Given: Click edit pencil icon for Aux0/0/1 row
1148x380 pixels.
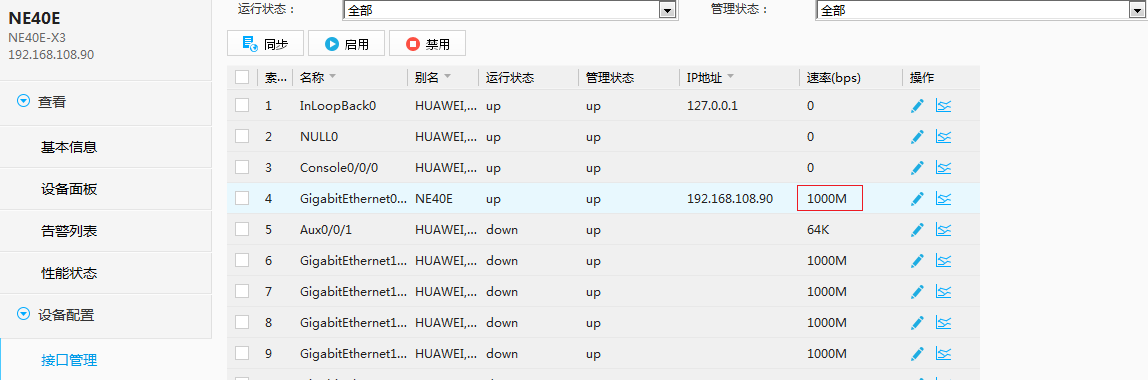Looking at the screenshot, I should (917, 230).
